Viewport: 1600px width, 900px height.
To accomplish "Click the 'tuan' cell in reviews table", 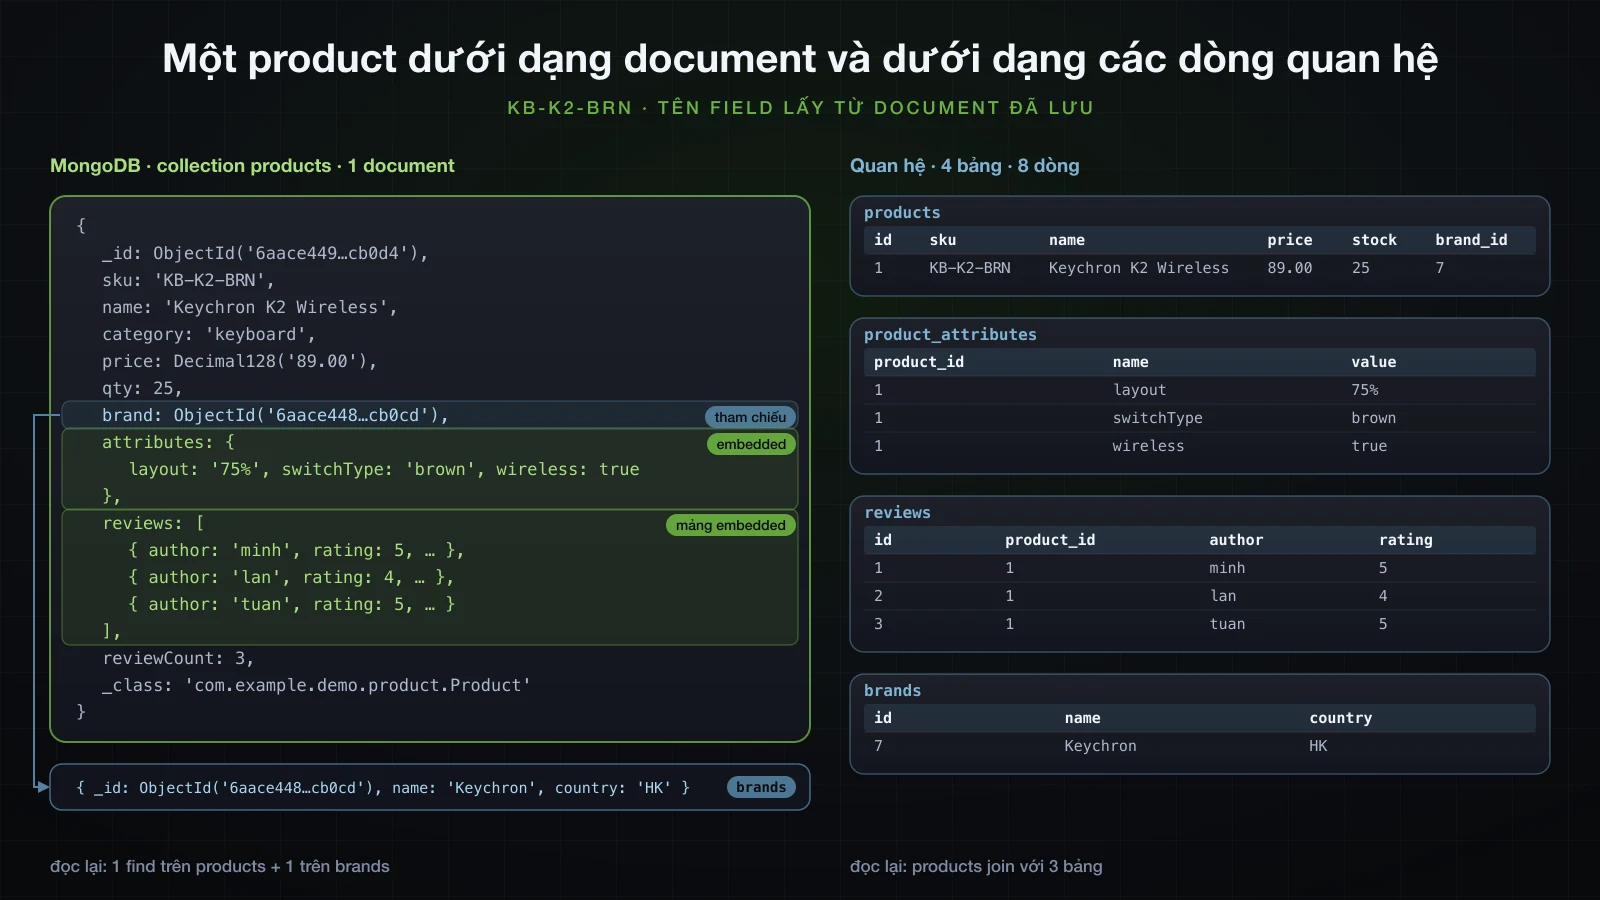I will [x=1227, y=624].
